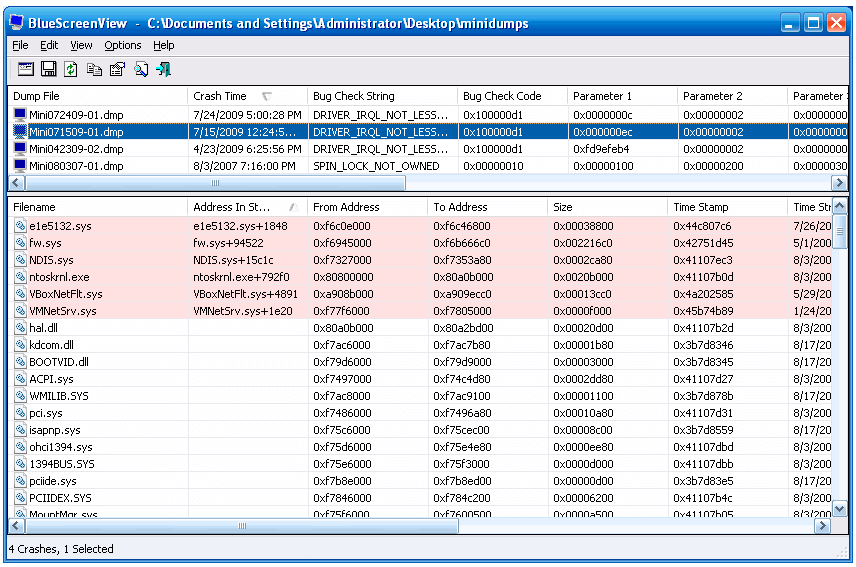Viewport: 856px width, 567px height.
Task: Click the Exit door toolbar icon
Action: [x=163, y=69]
